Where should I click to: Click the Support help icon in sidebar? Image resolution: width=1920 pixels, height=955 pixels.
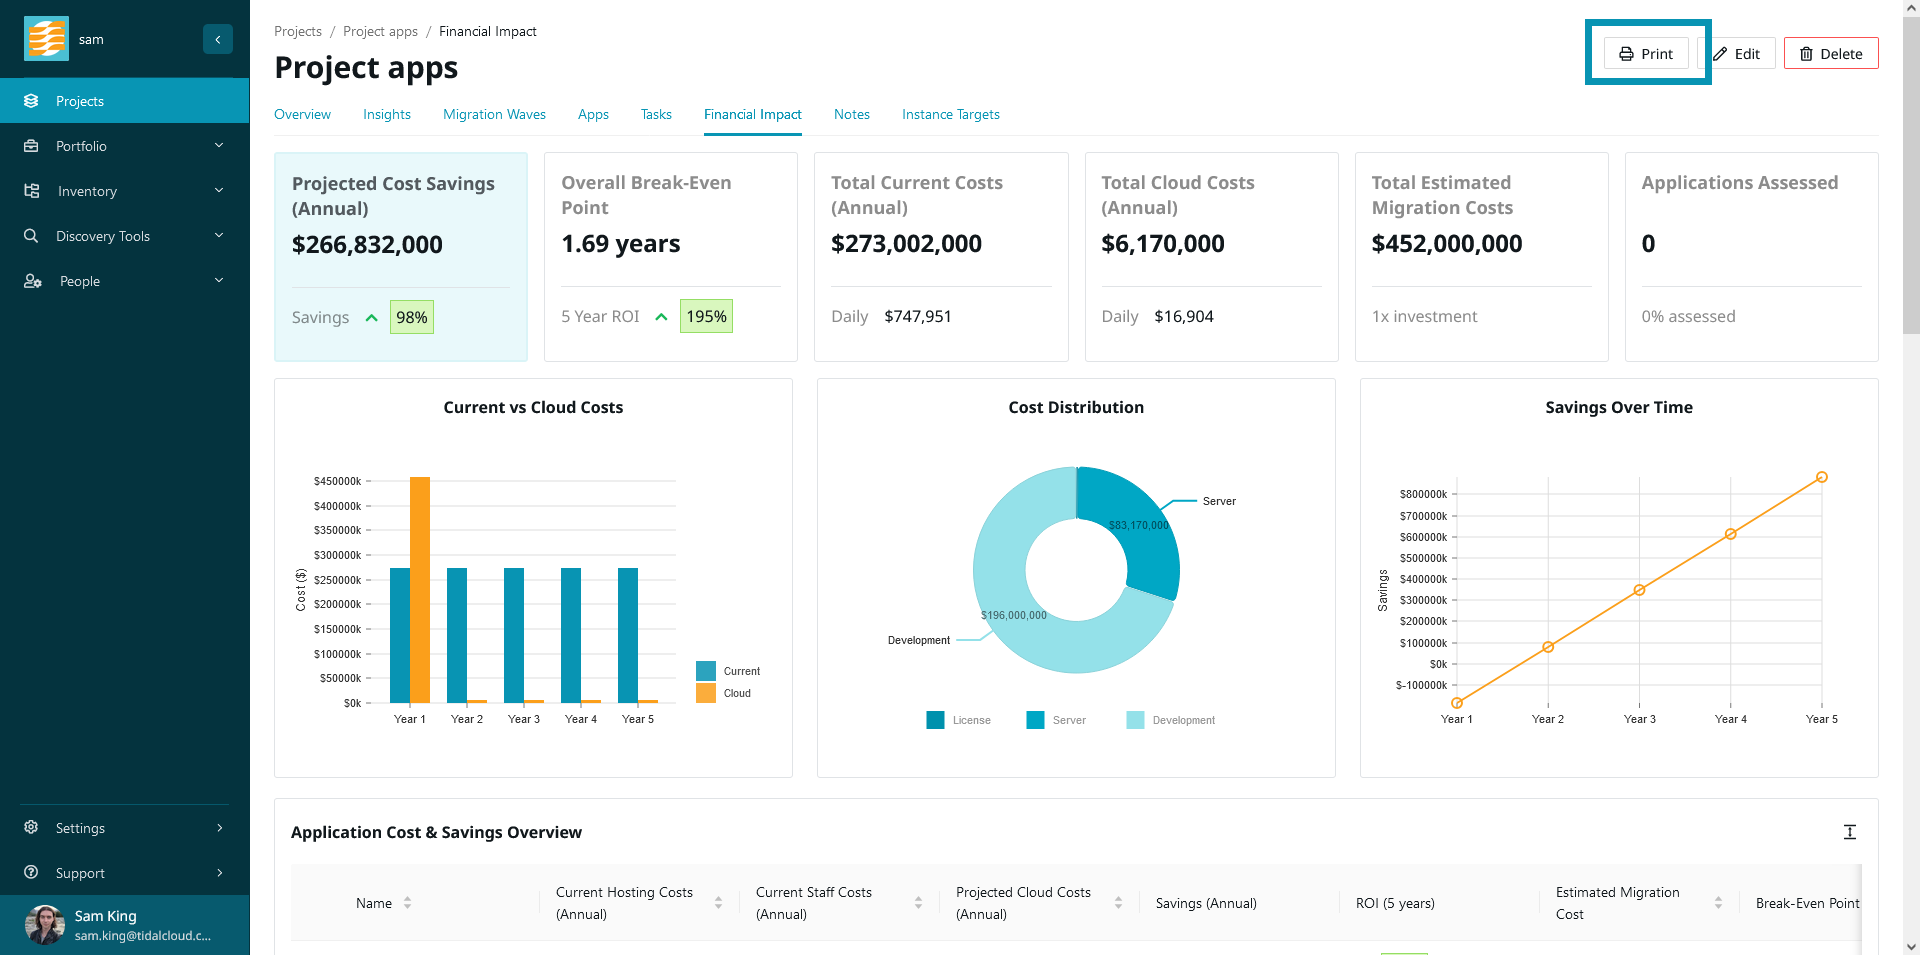pos(31,873)
